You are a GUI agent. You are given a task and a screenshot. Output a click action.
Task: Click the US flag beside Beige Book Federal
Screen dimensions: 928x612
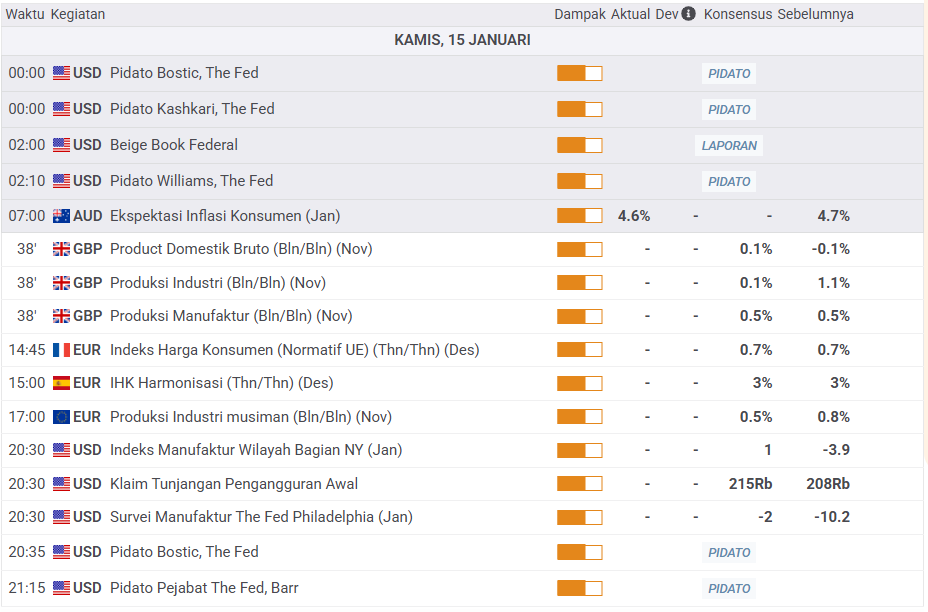[61, 145]
